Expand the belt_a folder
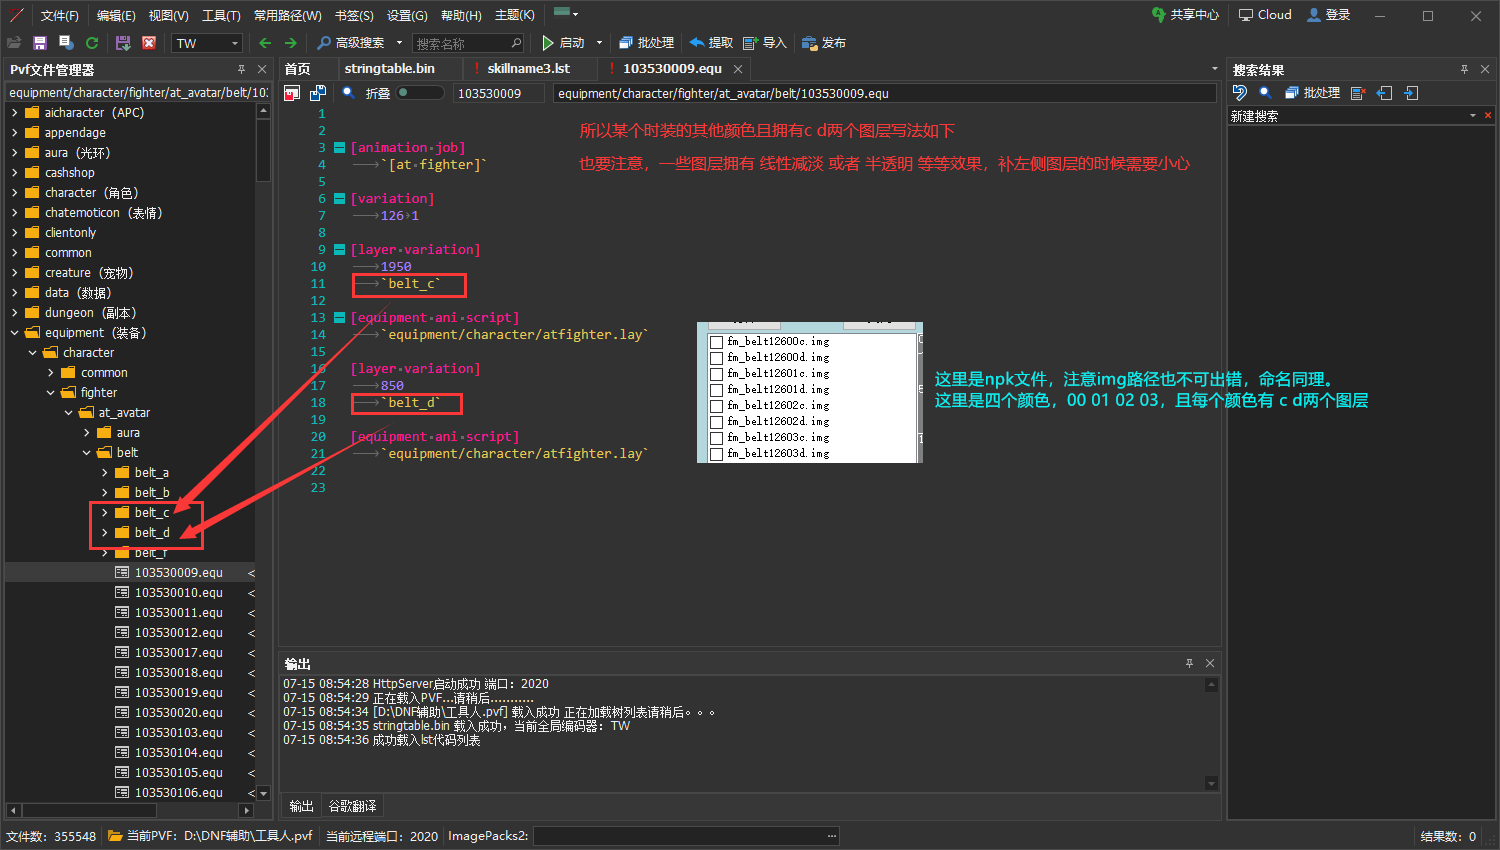 pyautogui.click(x=105, y=473)
